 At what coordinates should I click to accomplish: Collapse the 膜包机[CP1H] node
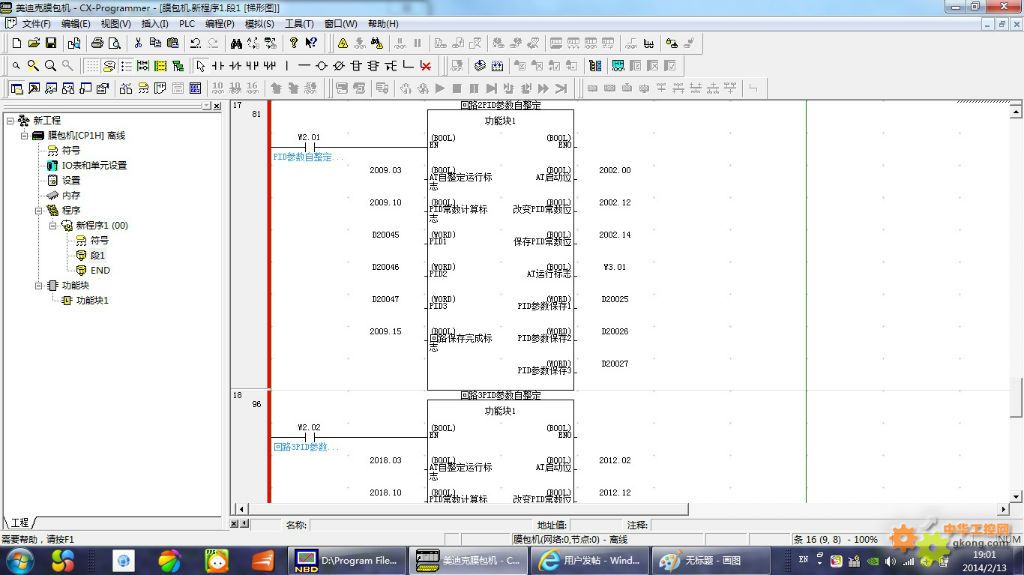pyautogui.click(x=24, y=135)
